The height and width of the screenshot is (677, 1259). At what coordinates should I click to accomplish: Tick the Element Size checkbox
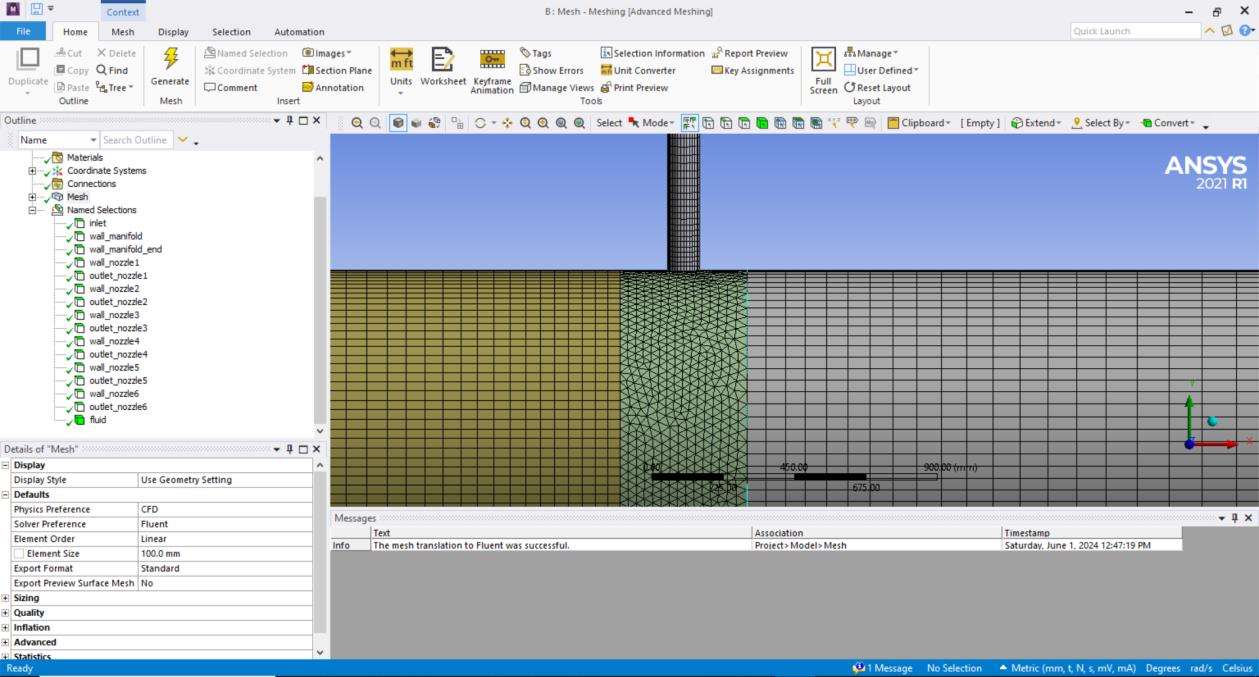coord(19,554)
